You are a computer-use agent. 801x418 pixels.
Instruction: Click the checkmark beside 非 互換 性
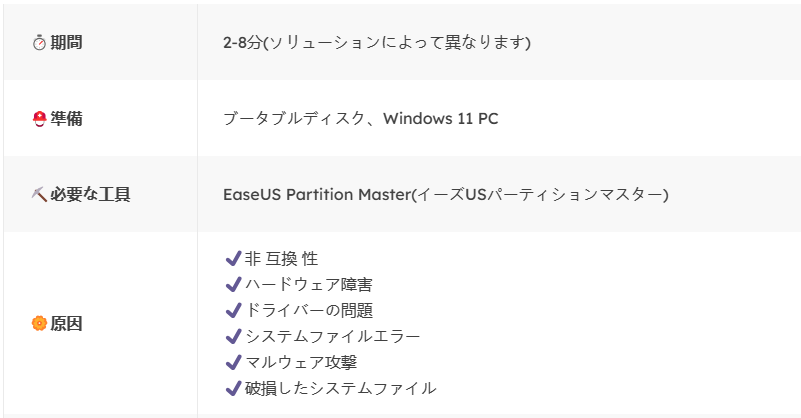(x=234, y=259)
